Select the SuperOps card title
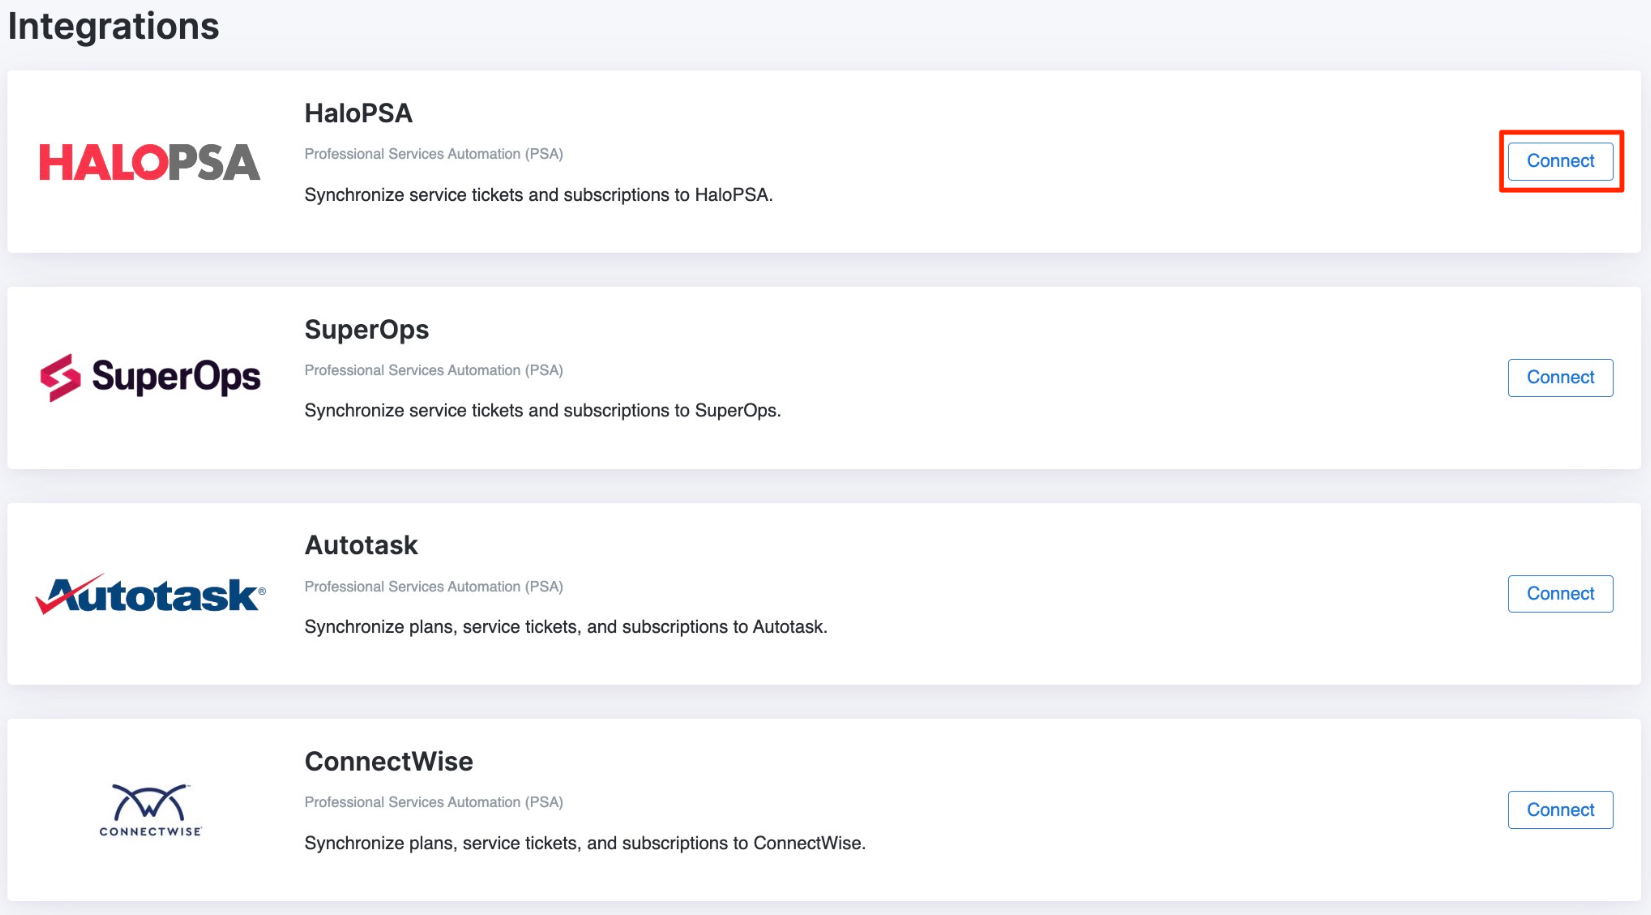 [x=366, y=330]
